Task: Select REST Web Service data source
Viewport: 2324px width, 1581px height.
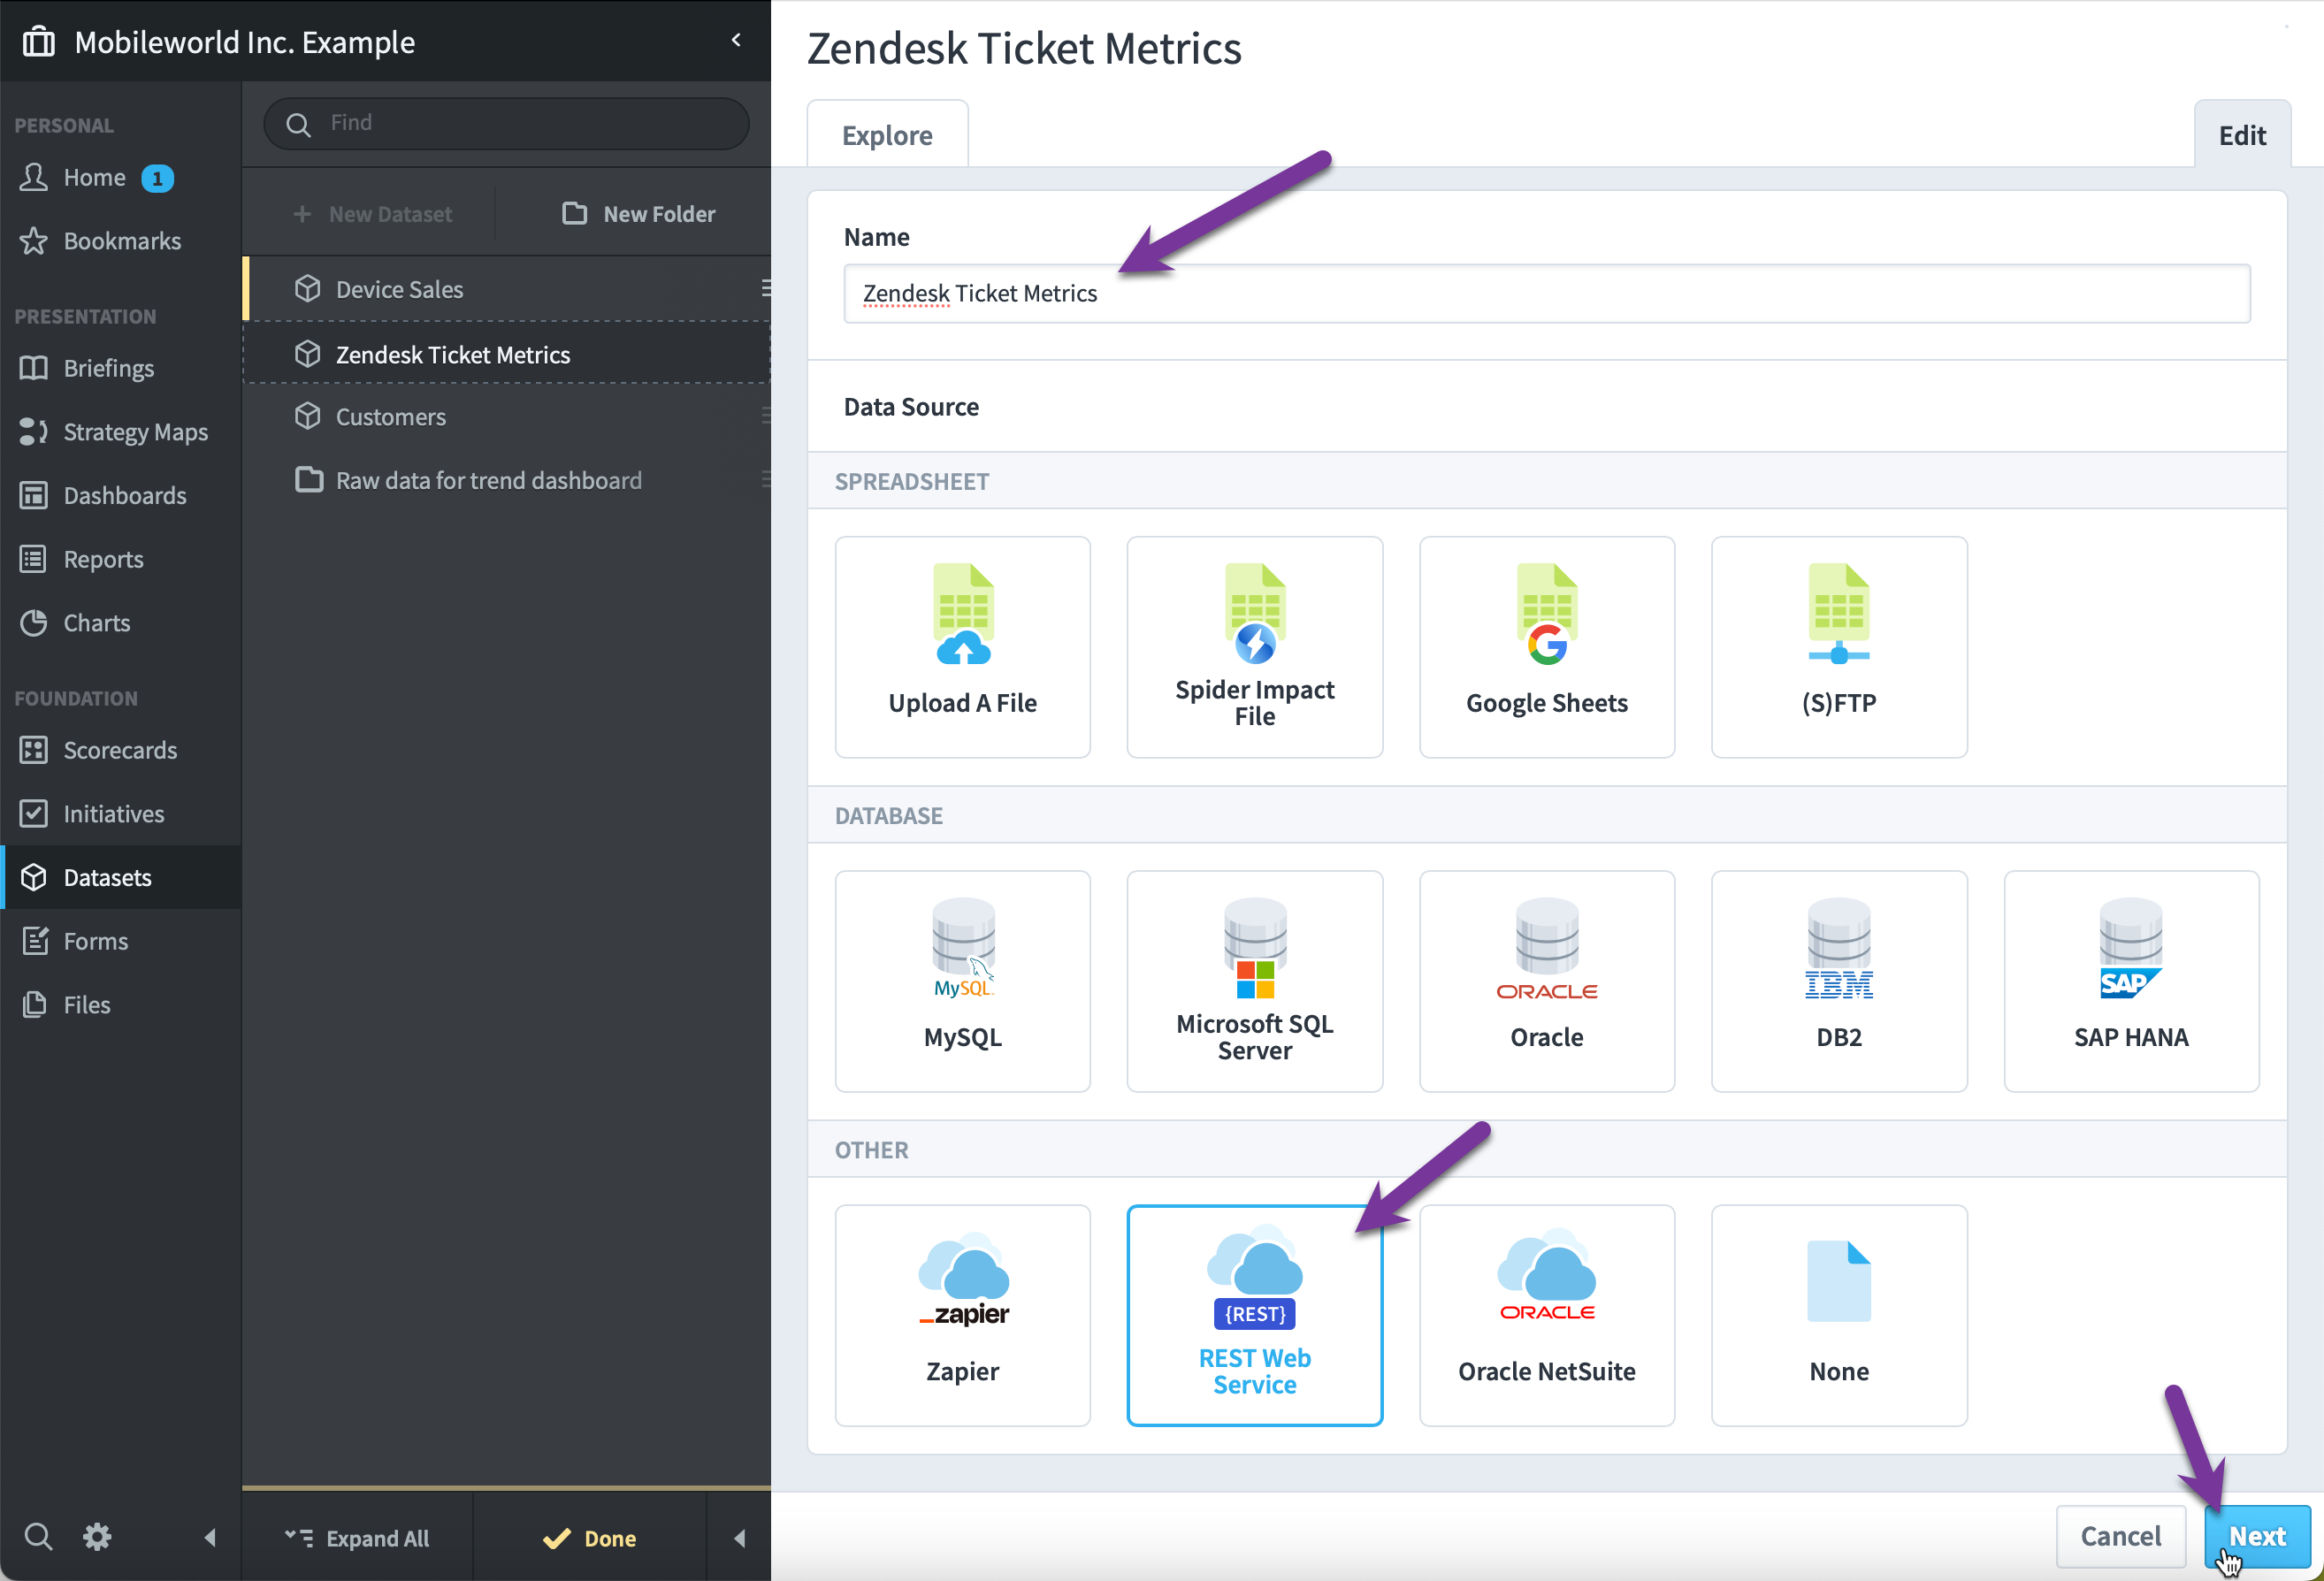Action: click(1254, 1314)
